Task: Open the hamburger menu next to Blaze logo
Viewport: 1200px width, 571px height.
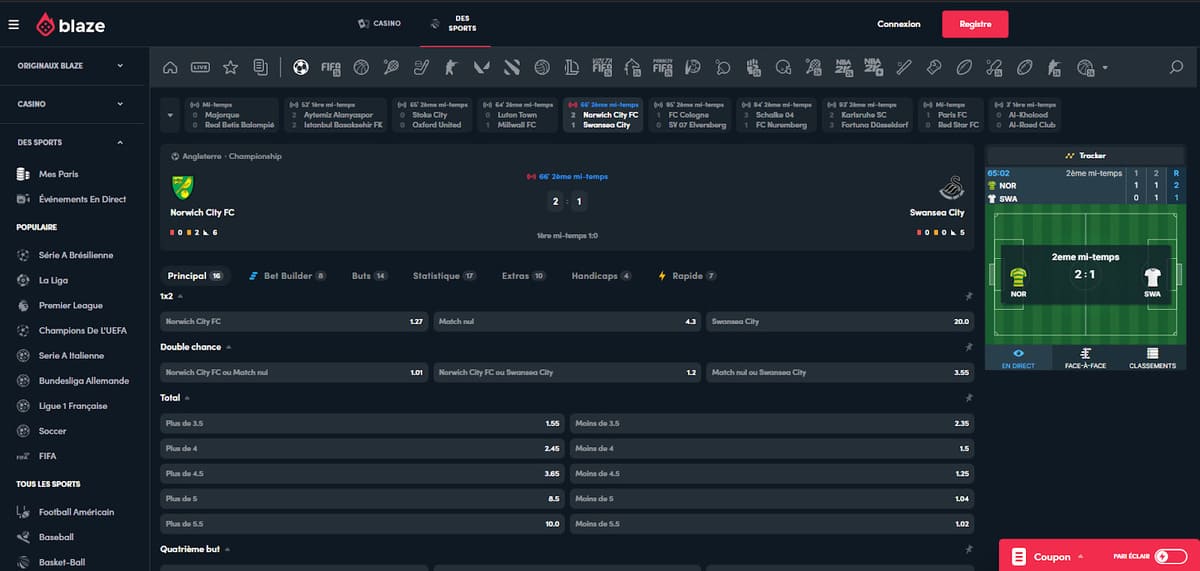Action: tap(13, 25)
